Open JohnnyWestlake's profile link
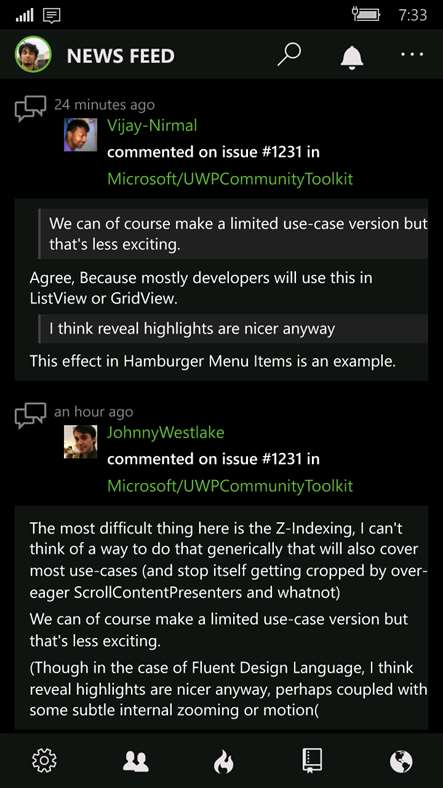Screen dimensions: 443x788 point(165,432)
